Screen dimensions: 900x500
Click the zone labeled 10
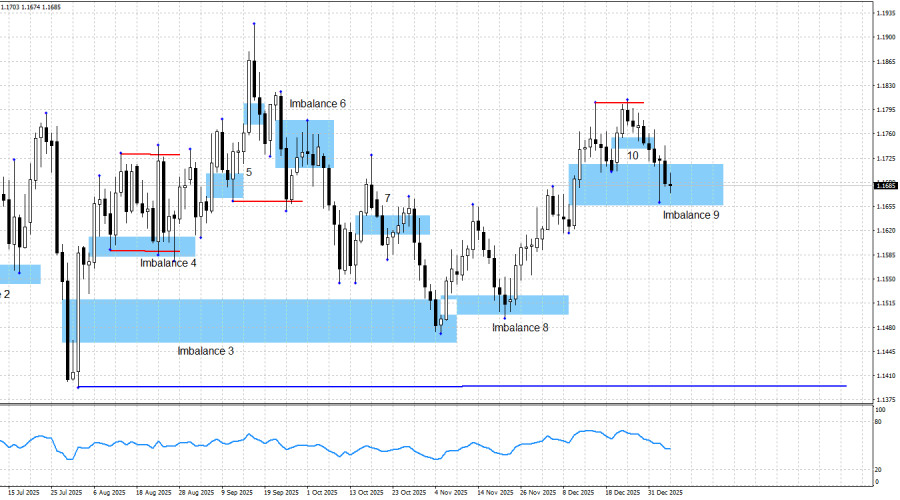pos(632,142)
